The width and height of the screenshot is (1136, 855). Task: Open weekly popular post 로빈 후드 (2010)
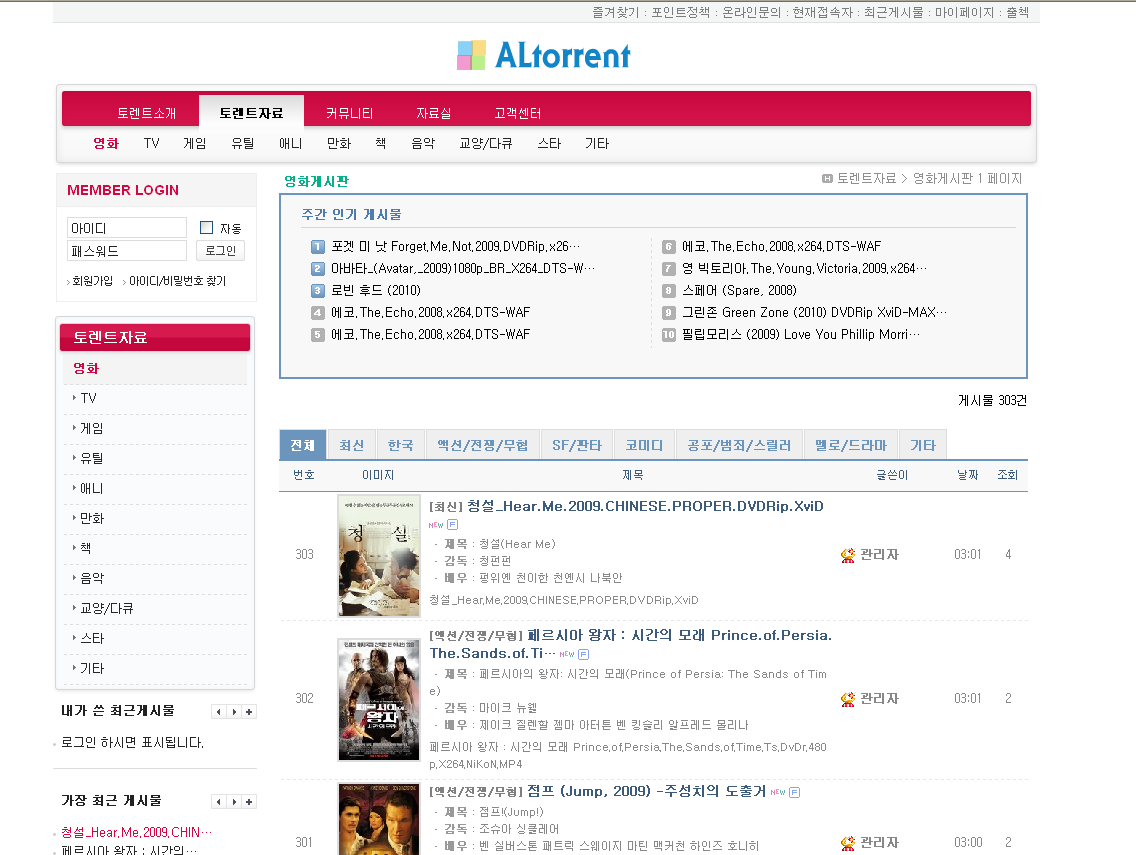point(376,290)
